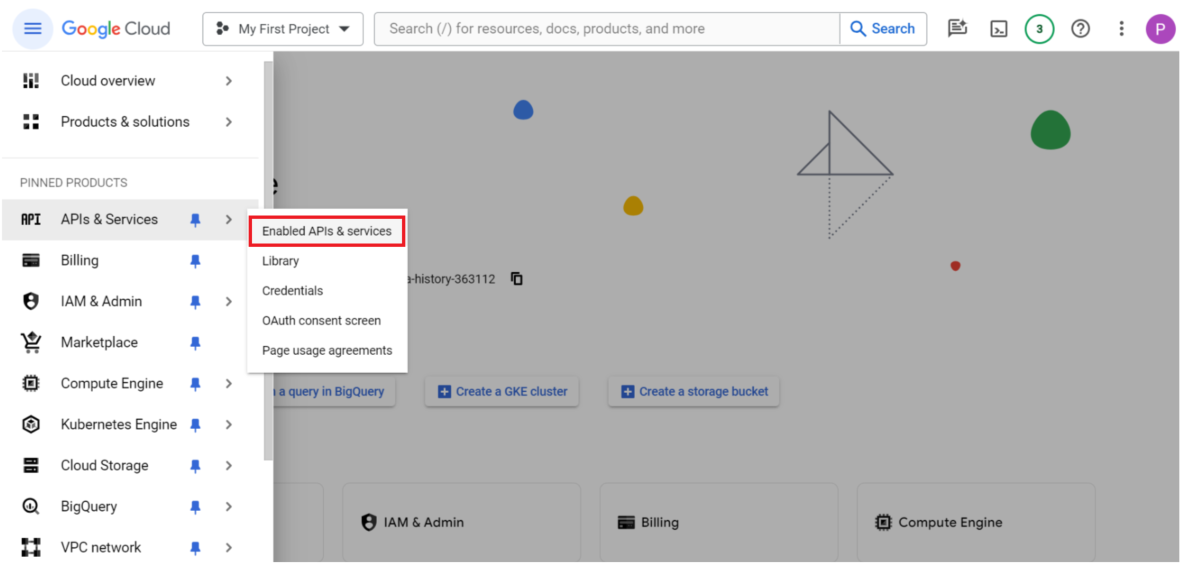Open Google Cloud home logo
This screenshot has height=573, width=1188.
(x=116, y=29)
